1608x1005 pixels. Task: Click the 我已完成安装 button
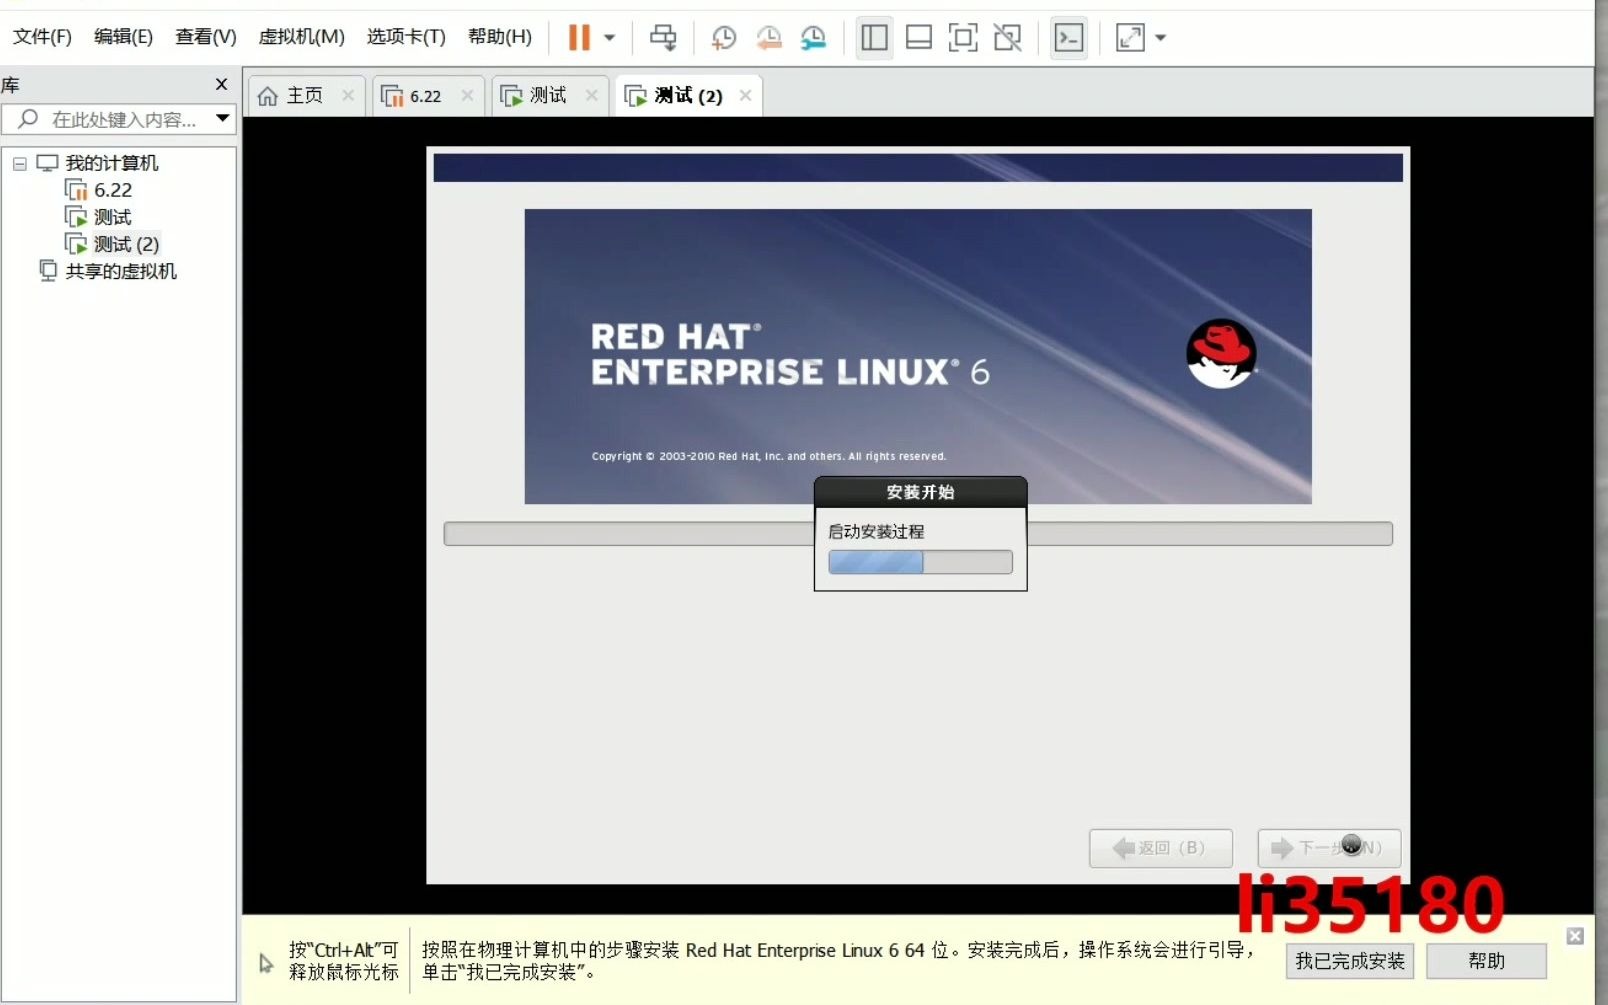(1348, 961)
